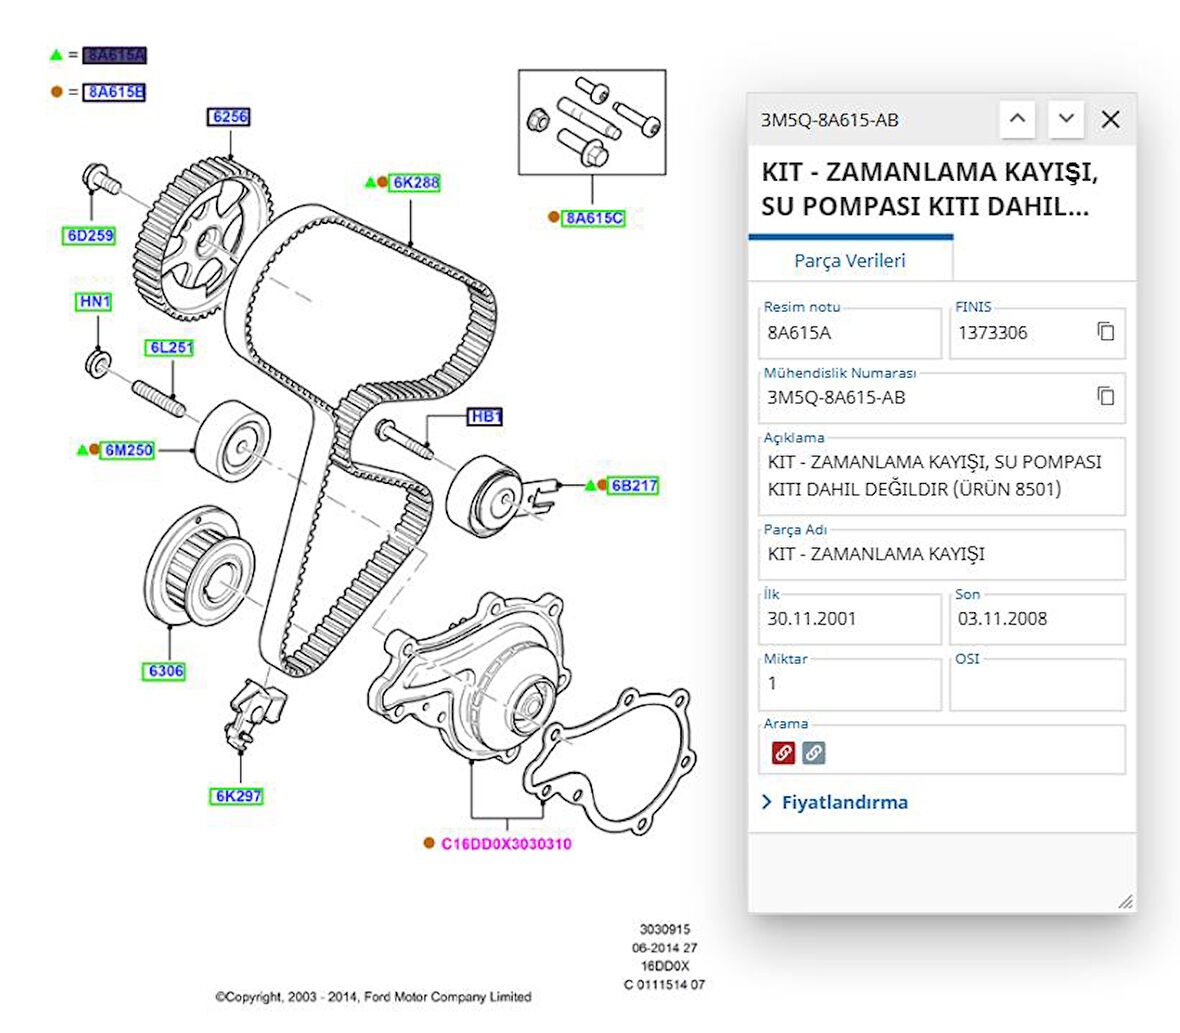Switch to the Parça Verileri tab

coord(849,259)
